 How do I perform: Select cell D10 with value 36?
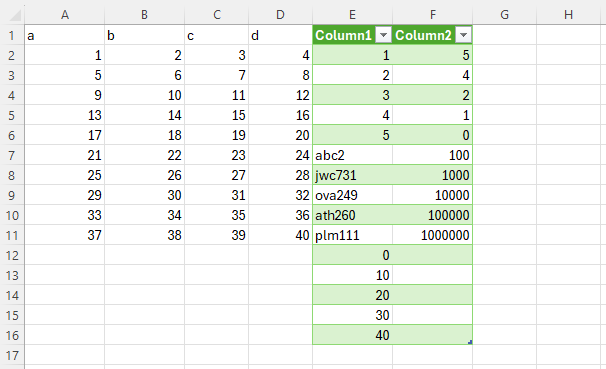281,215
